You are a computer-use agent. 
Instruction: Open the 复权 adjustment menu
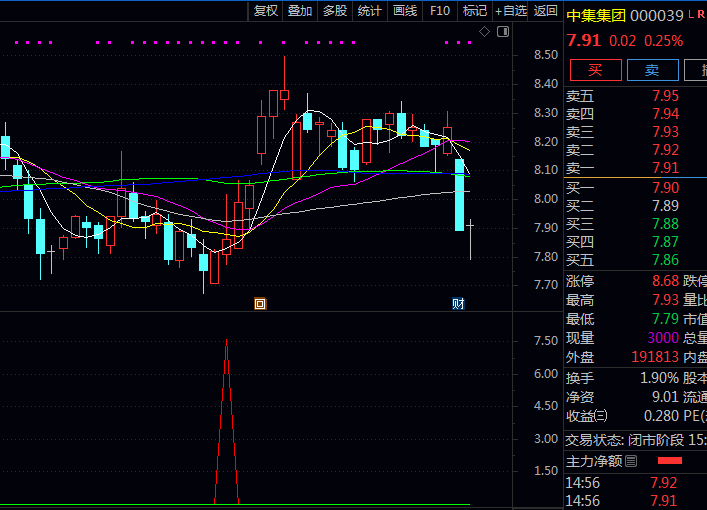point(265,11)
